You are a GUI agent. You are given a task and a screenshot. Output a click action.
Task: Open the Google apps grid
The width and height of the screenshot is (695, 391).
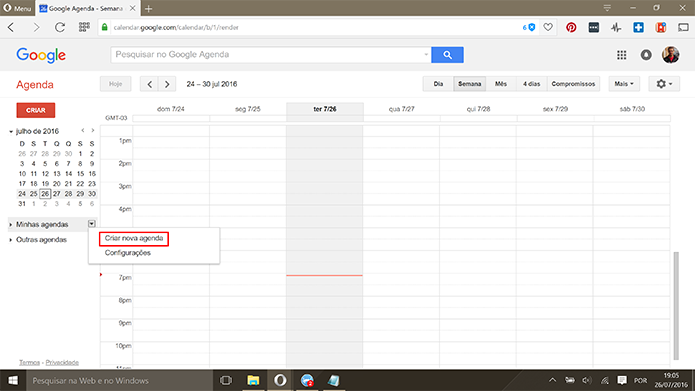pyautogui.click(x=621, y=55)
